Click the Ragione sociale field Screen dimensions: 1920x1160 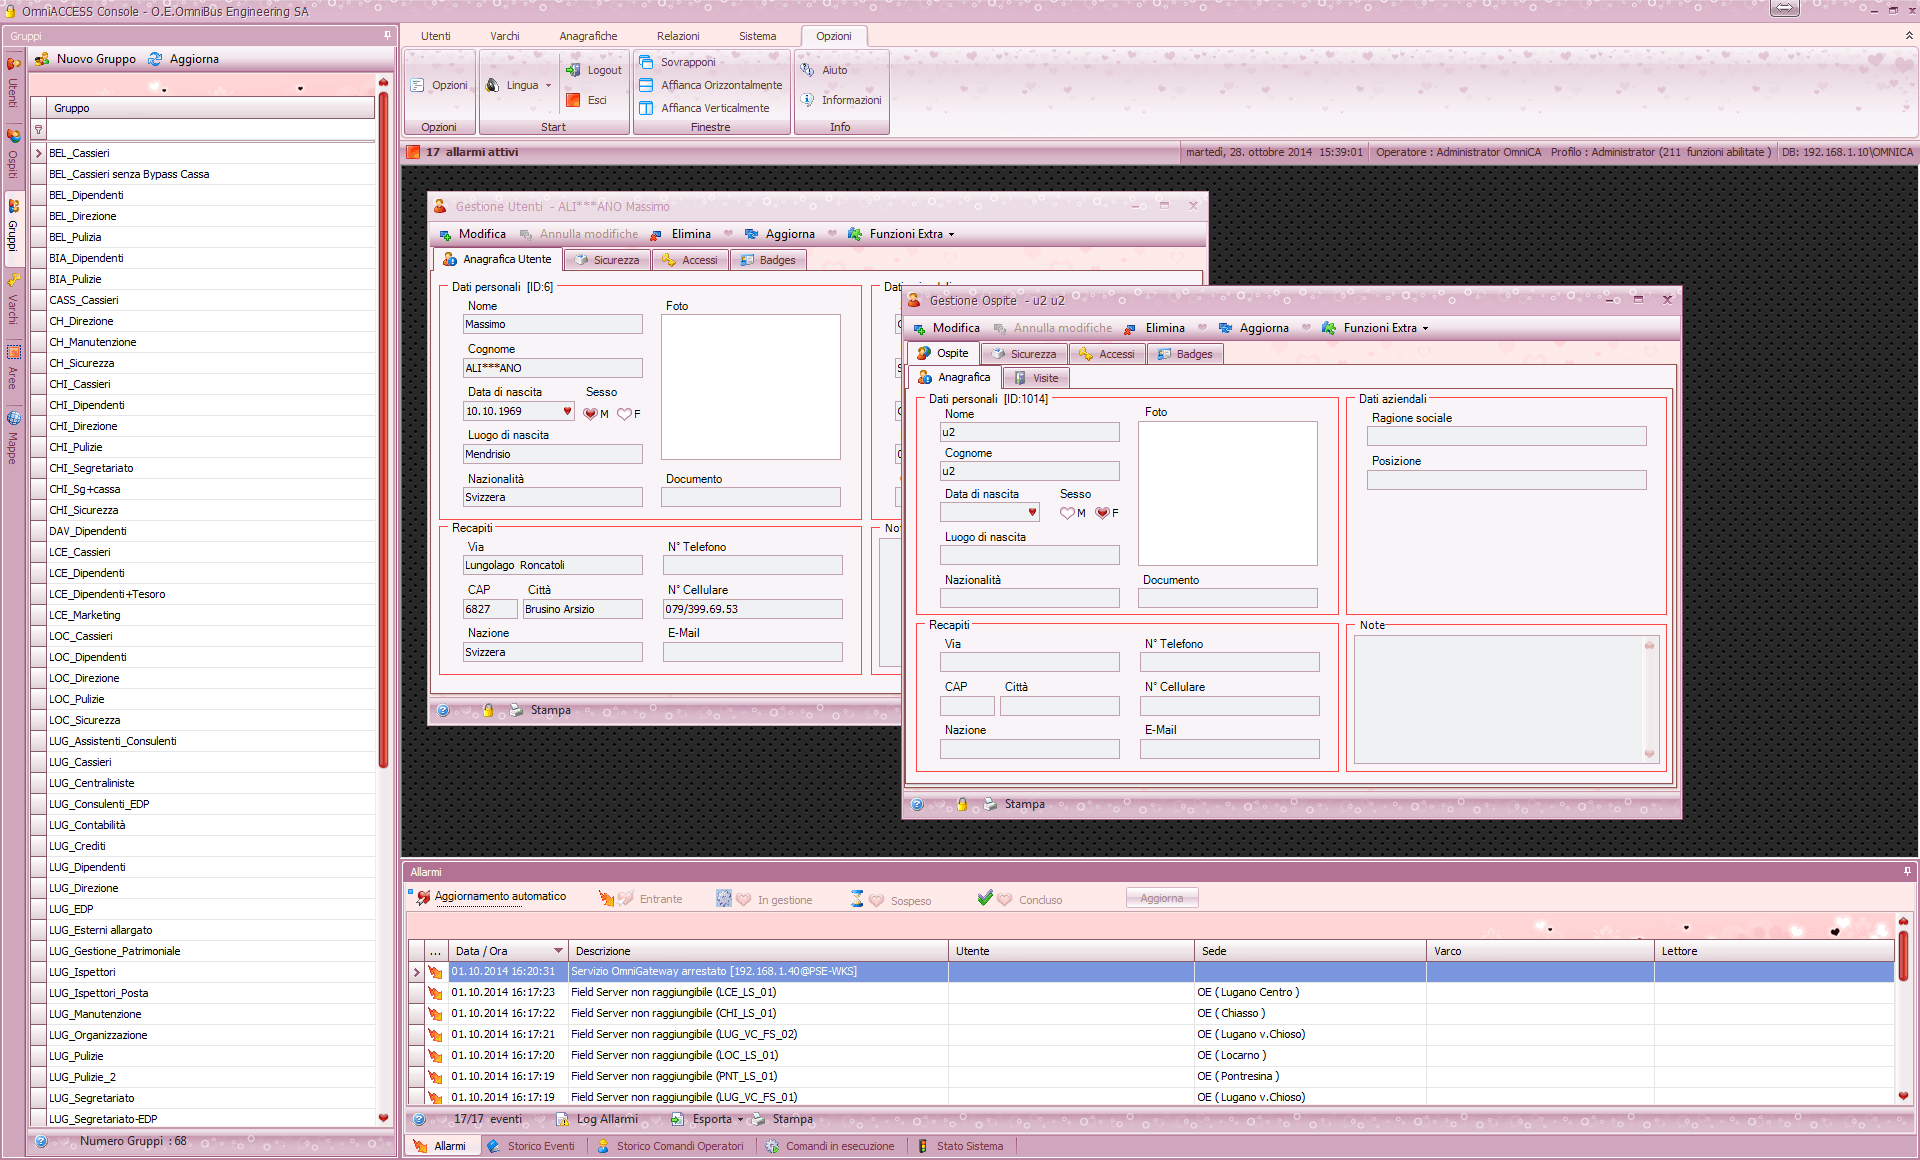tap(1506, 436)
